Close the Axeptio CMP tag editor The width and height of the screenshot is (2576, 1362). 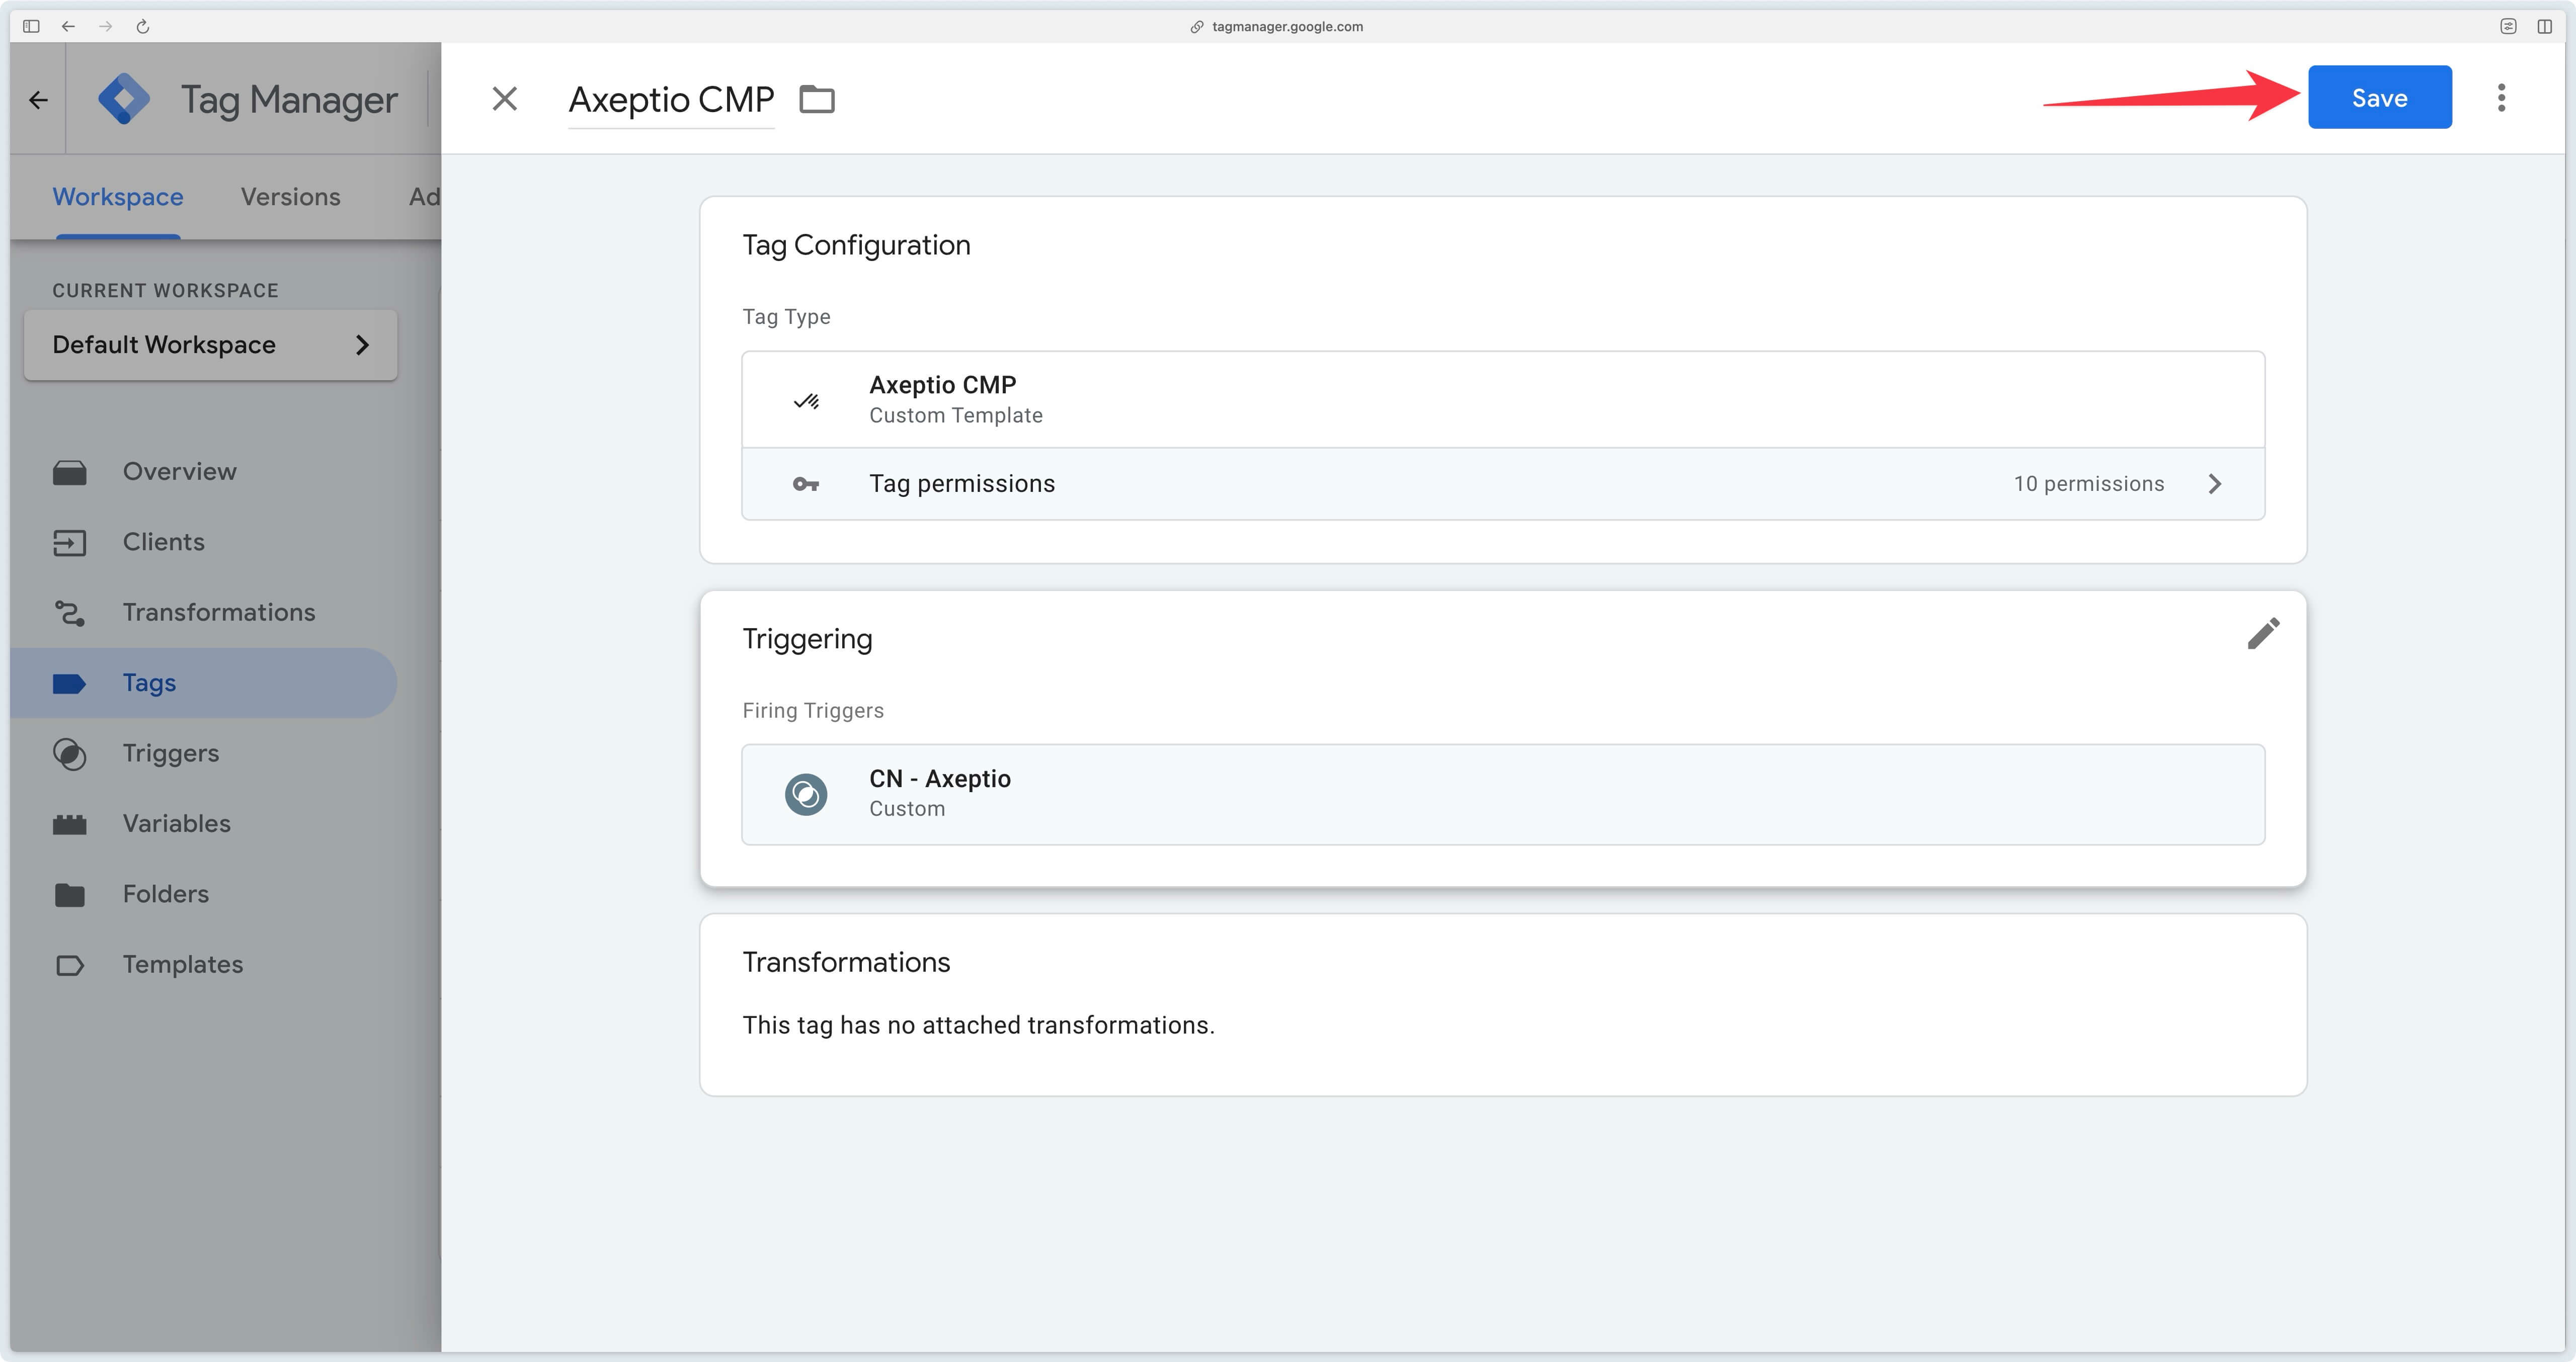tap(505, 98)
